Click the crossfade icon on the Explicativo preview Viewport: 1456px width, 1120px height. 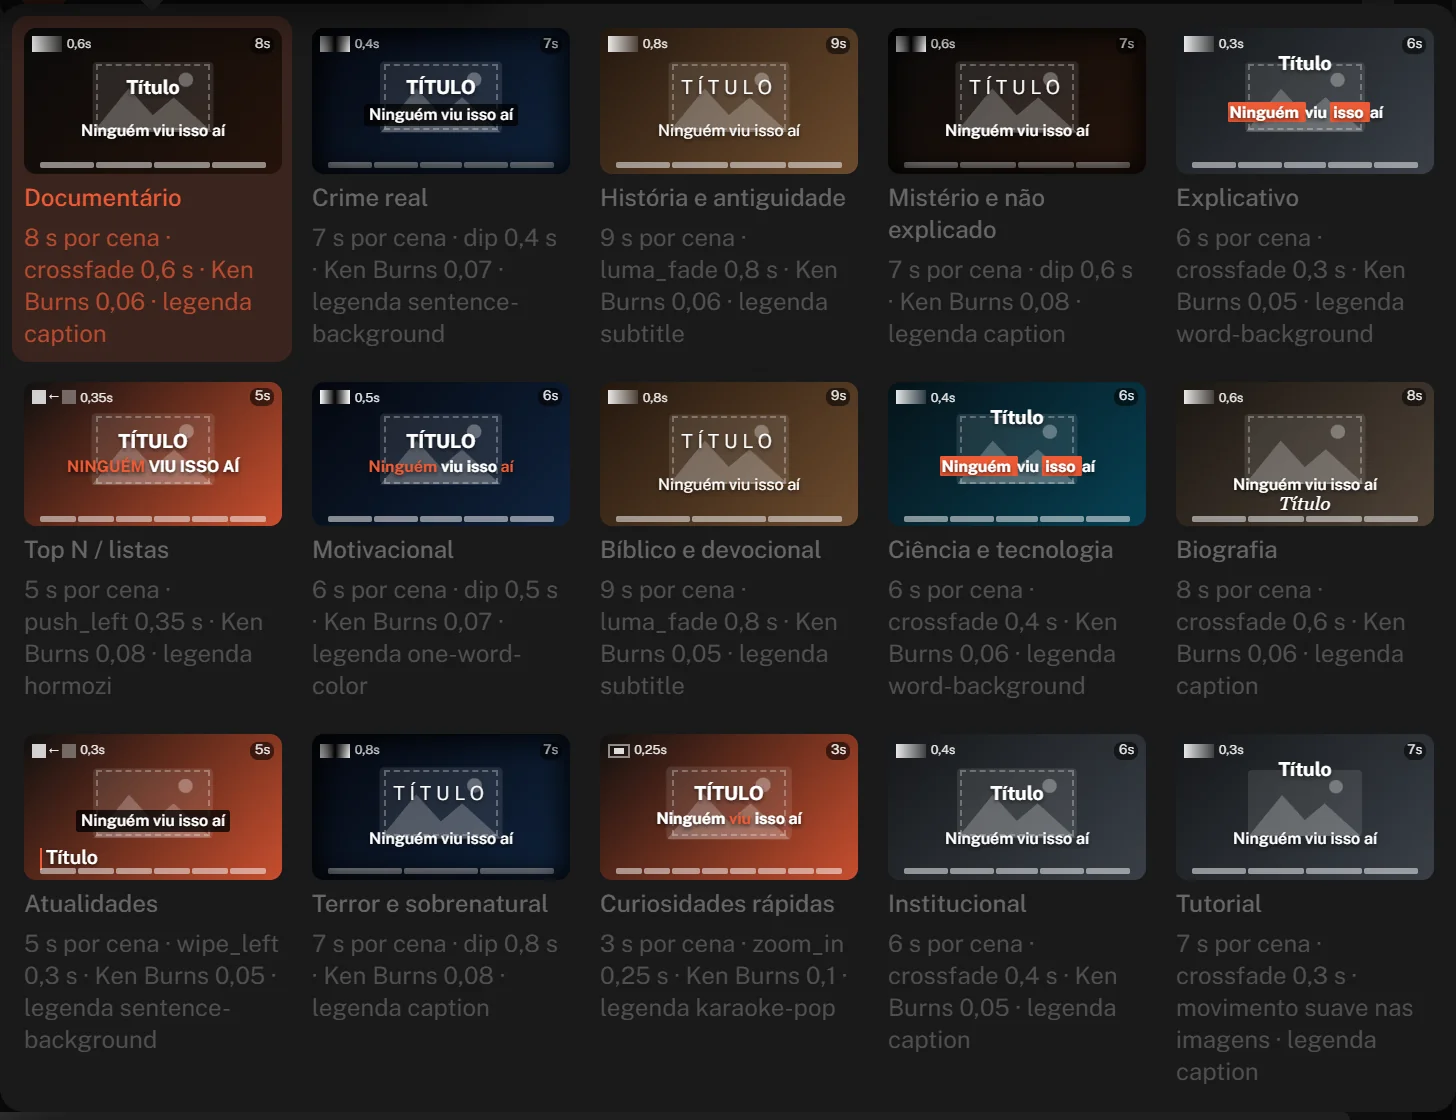click(1199, 44)
